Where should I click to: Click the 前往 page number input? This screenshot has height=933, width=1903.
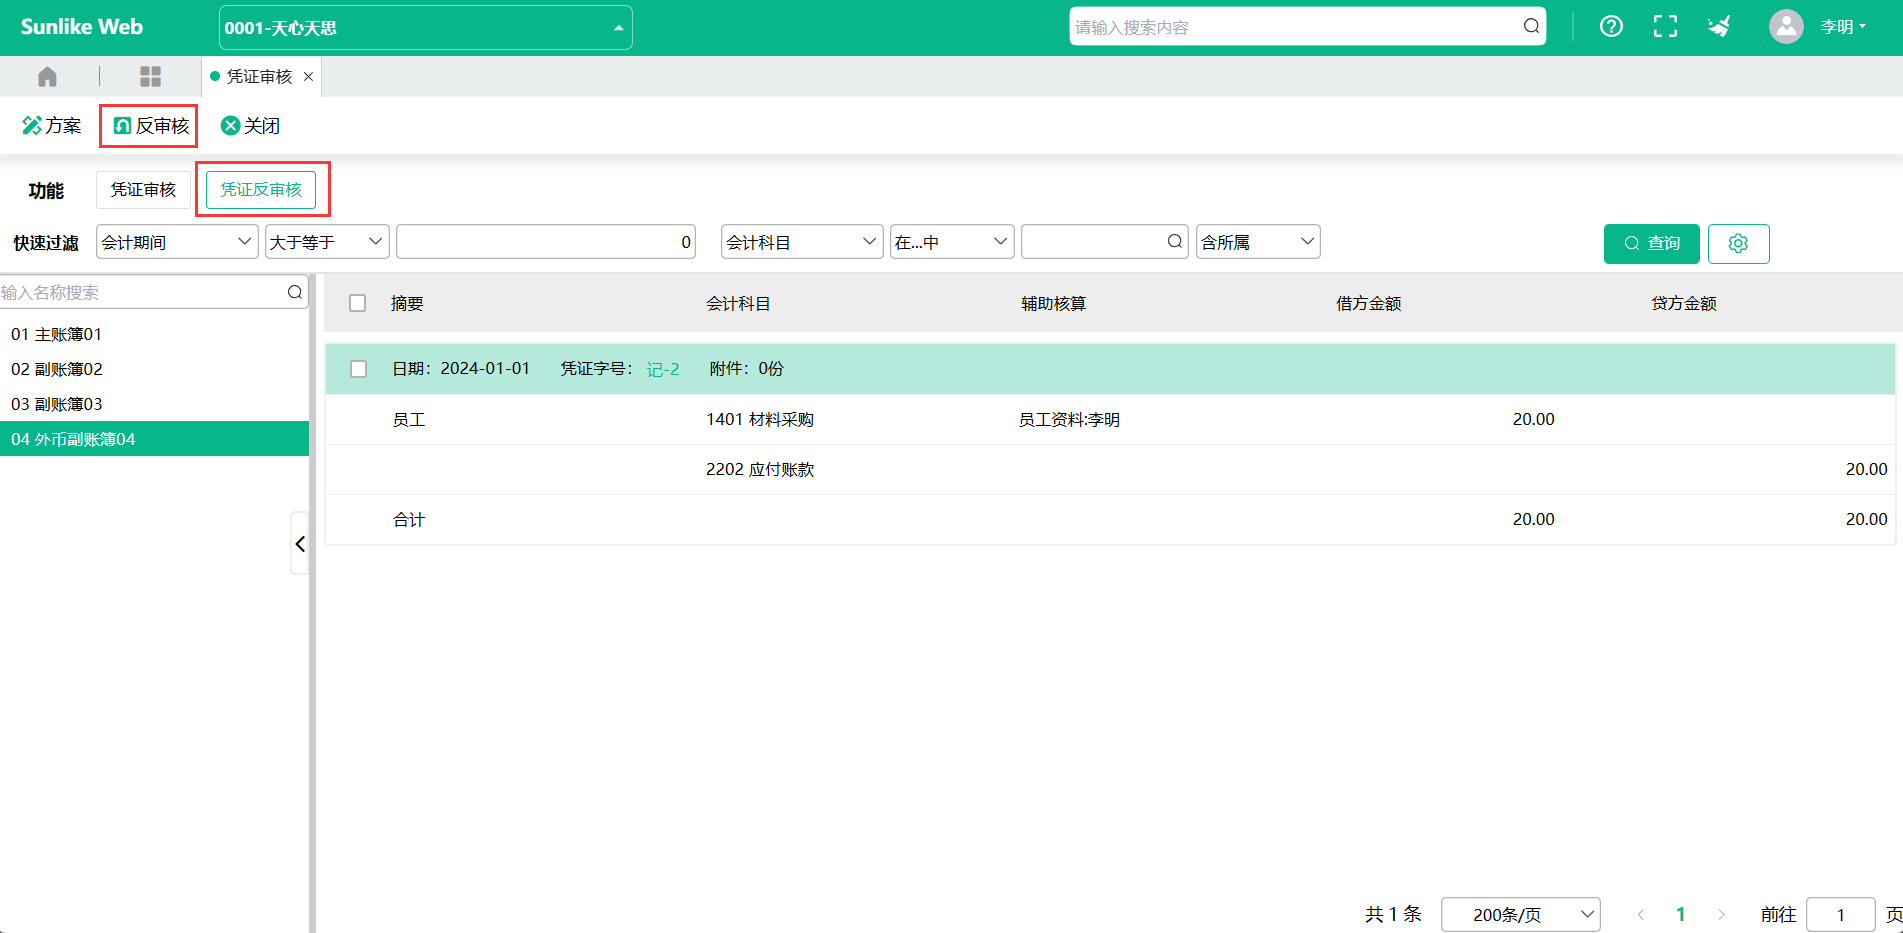(x=1840, y=915)
